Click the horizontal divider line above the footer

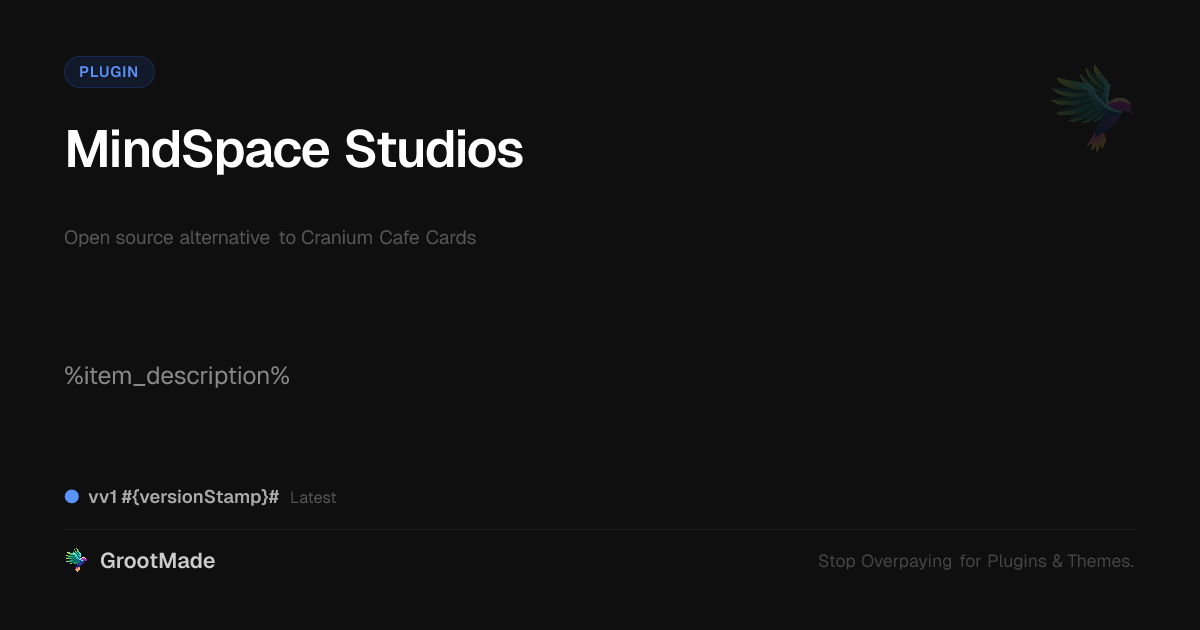[x=600, y=529]
